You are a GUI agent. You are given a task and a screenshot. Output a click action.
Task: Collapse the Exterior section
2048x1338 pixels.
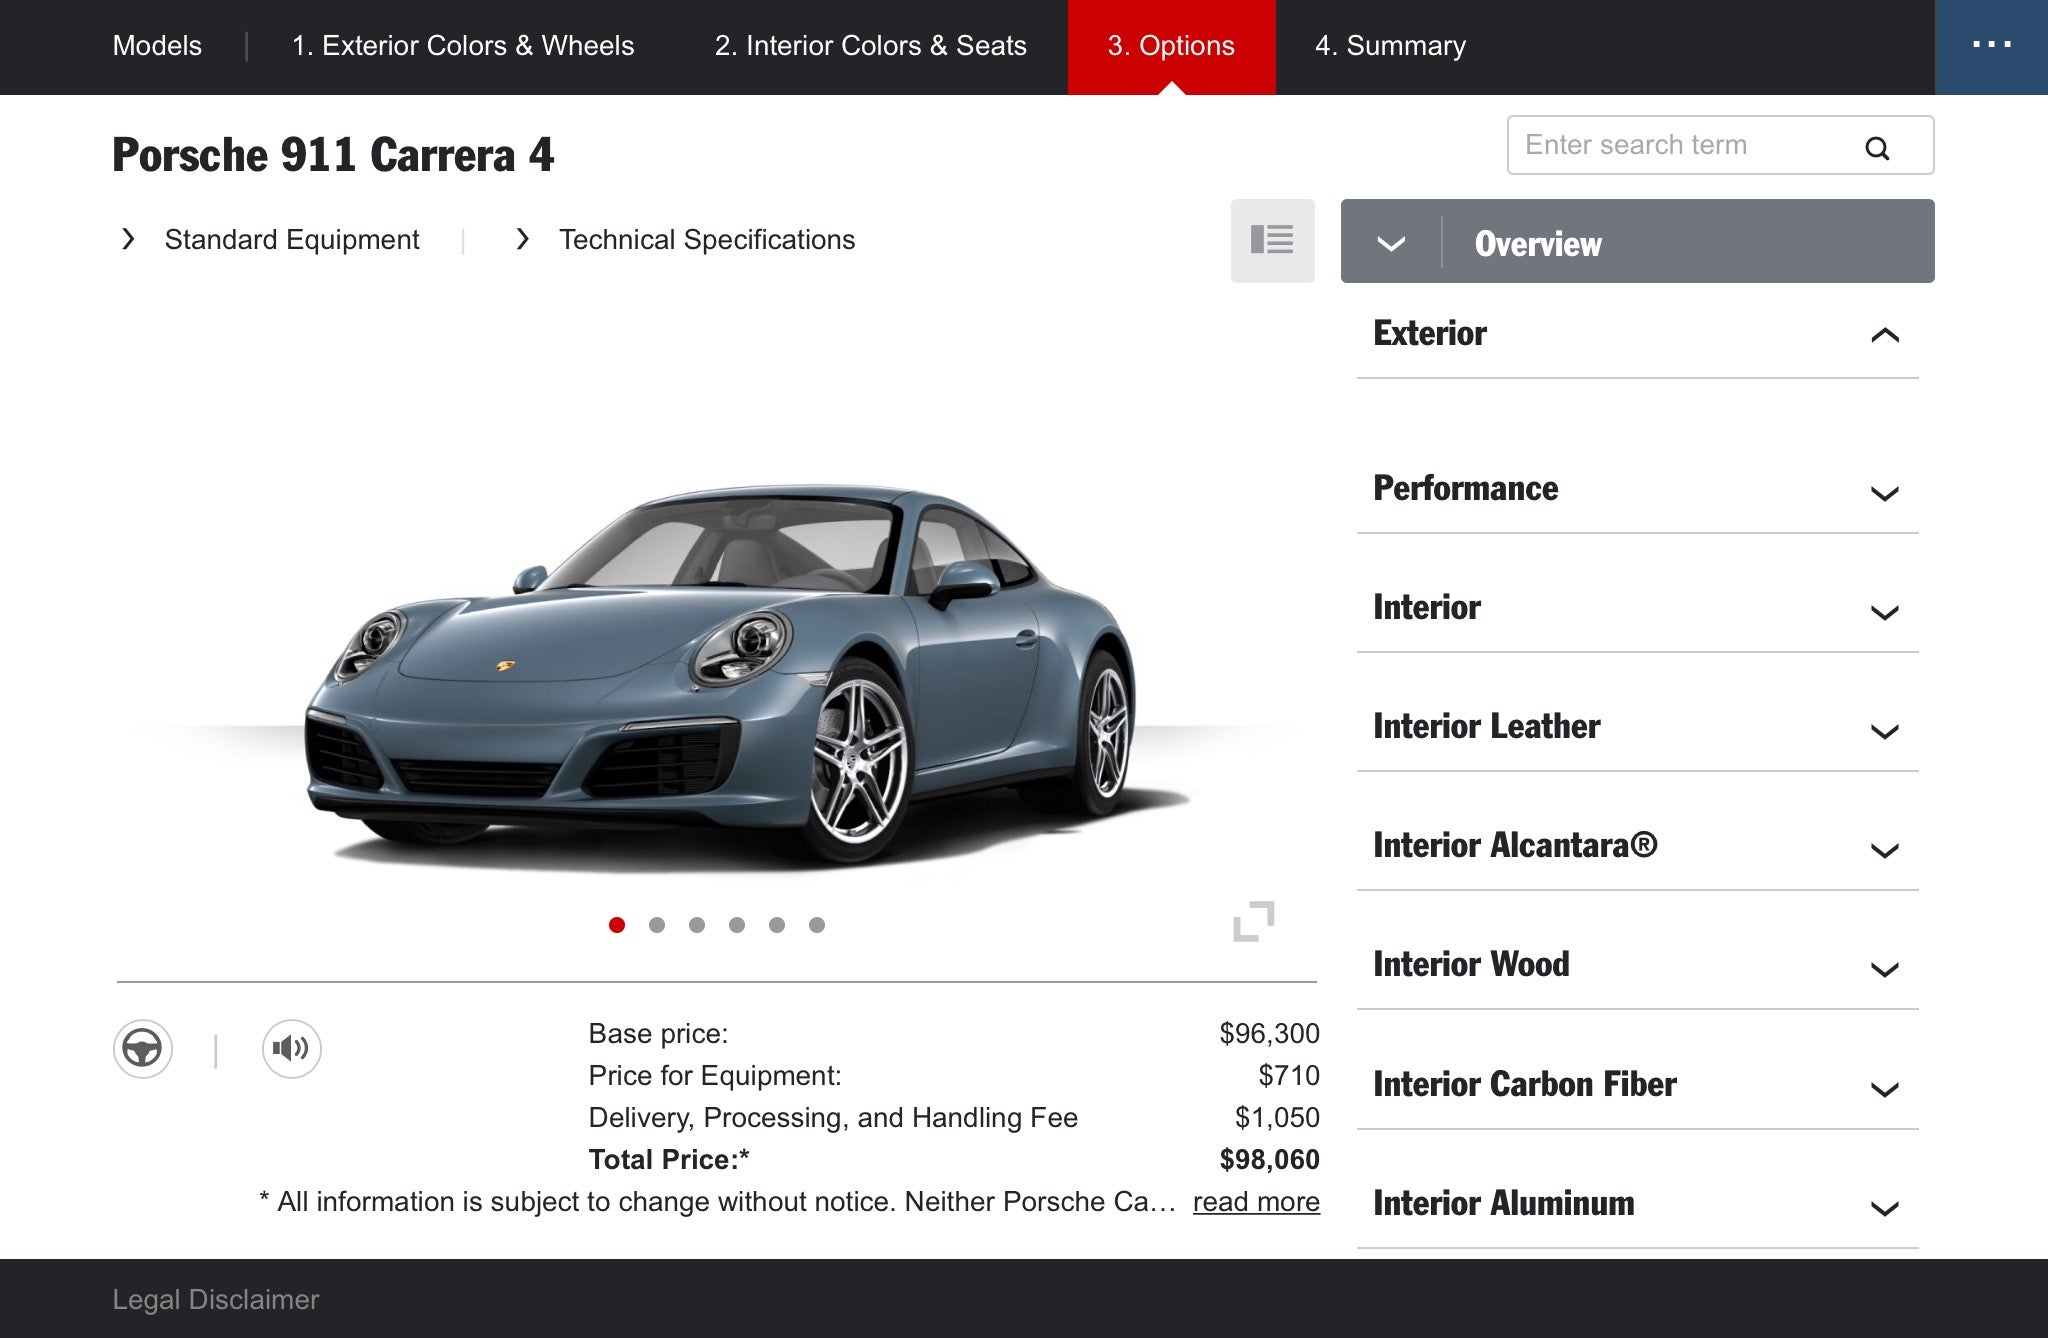click(1637, 334)
